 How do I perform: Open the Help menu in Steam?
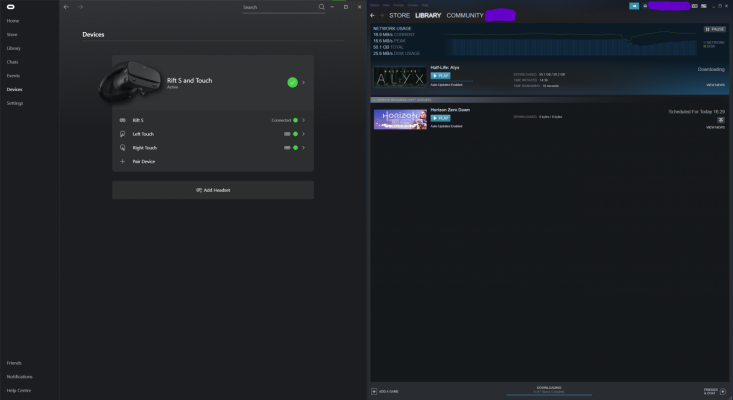tap(425, 5)
